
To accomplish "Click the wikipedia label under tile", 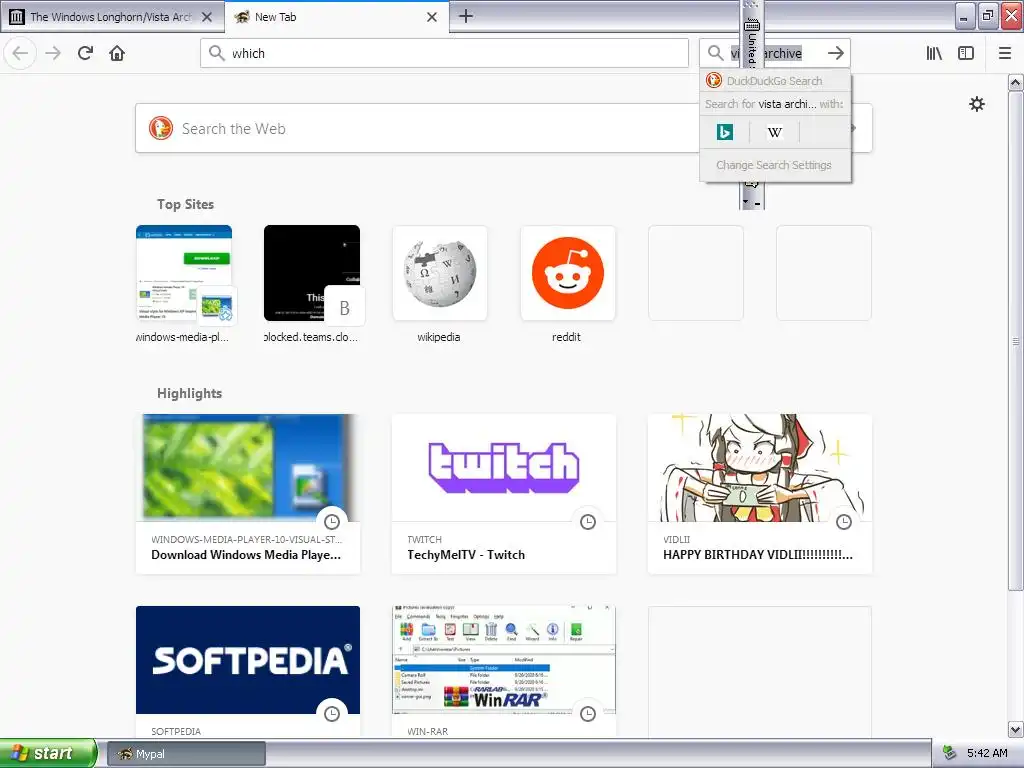I will [x=439, y=338].
